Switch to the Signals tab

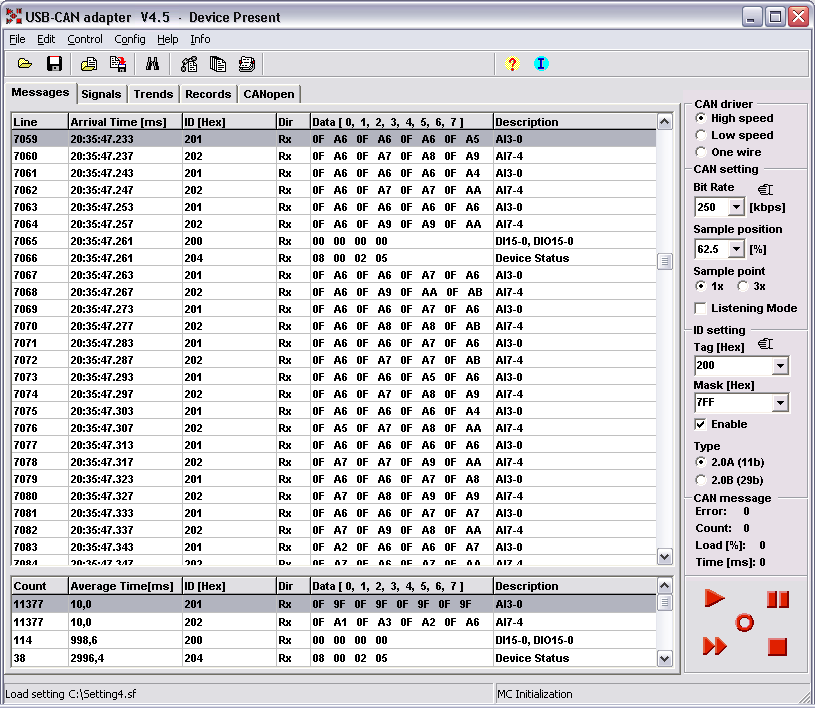pos(101,94)
